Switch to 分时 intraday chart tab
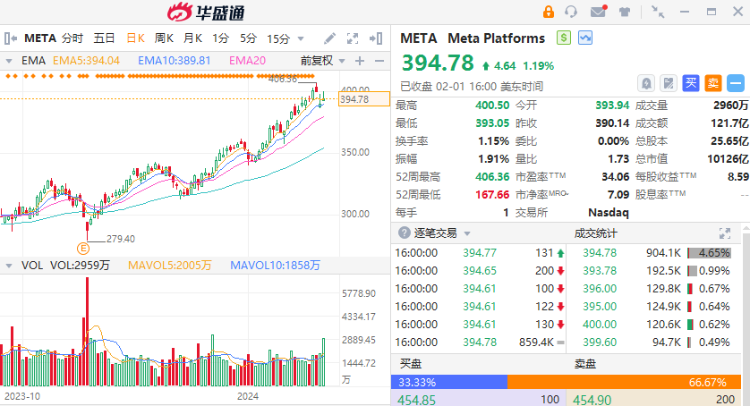 click(72, 38)
